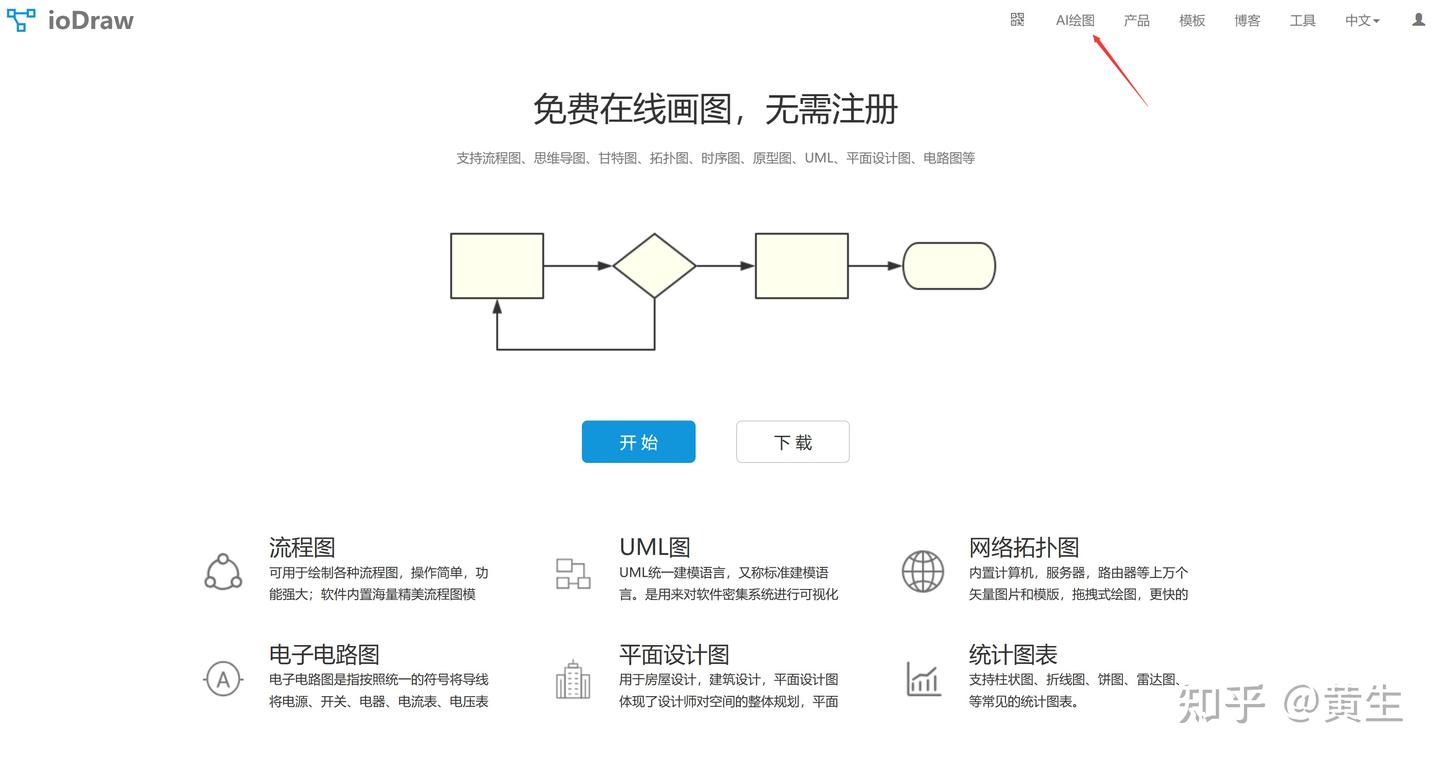Click the 电子电路图 circuit icon
Screen dimensions: 1440x762
pyautogui.click(x=222, y=678)
